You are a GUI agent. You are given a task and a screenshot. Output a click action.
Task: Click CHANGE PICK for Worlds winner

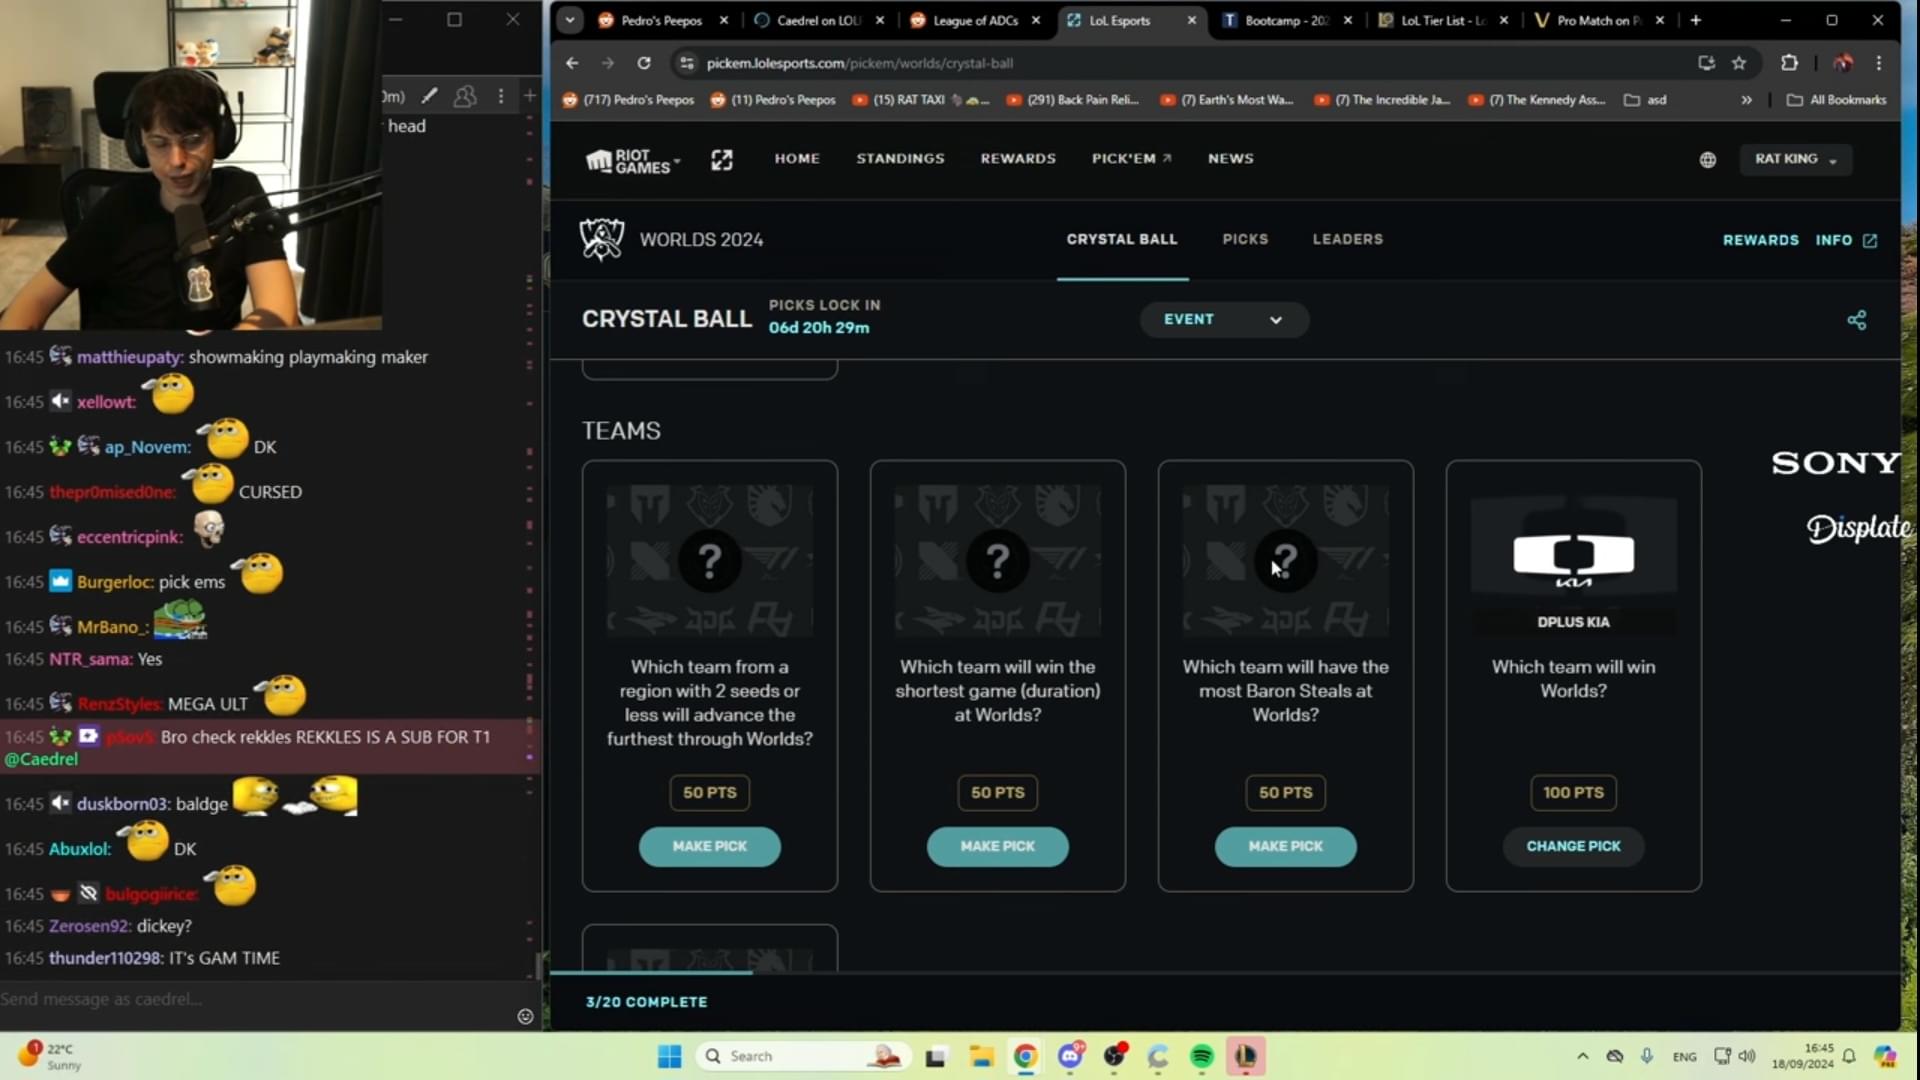pyautogui.click(x=1574, y=847)
